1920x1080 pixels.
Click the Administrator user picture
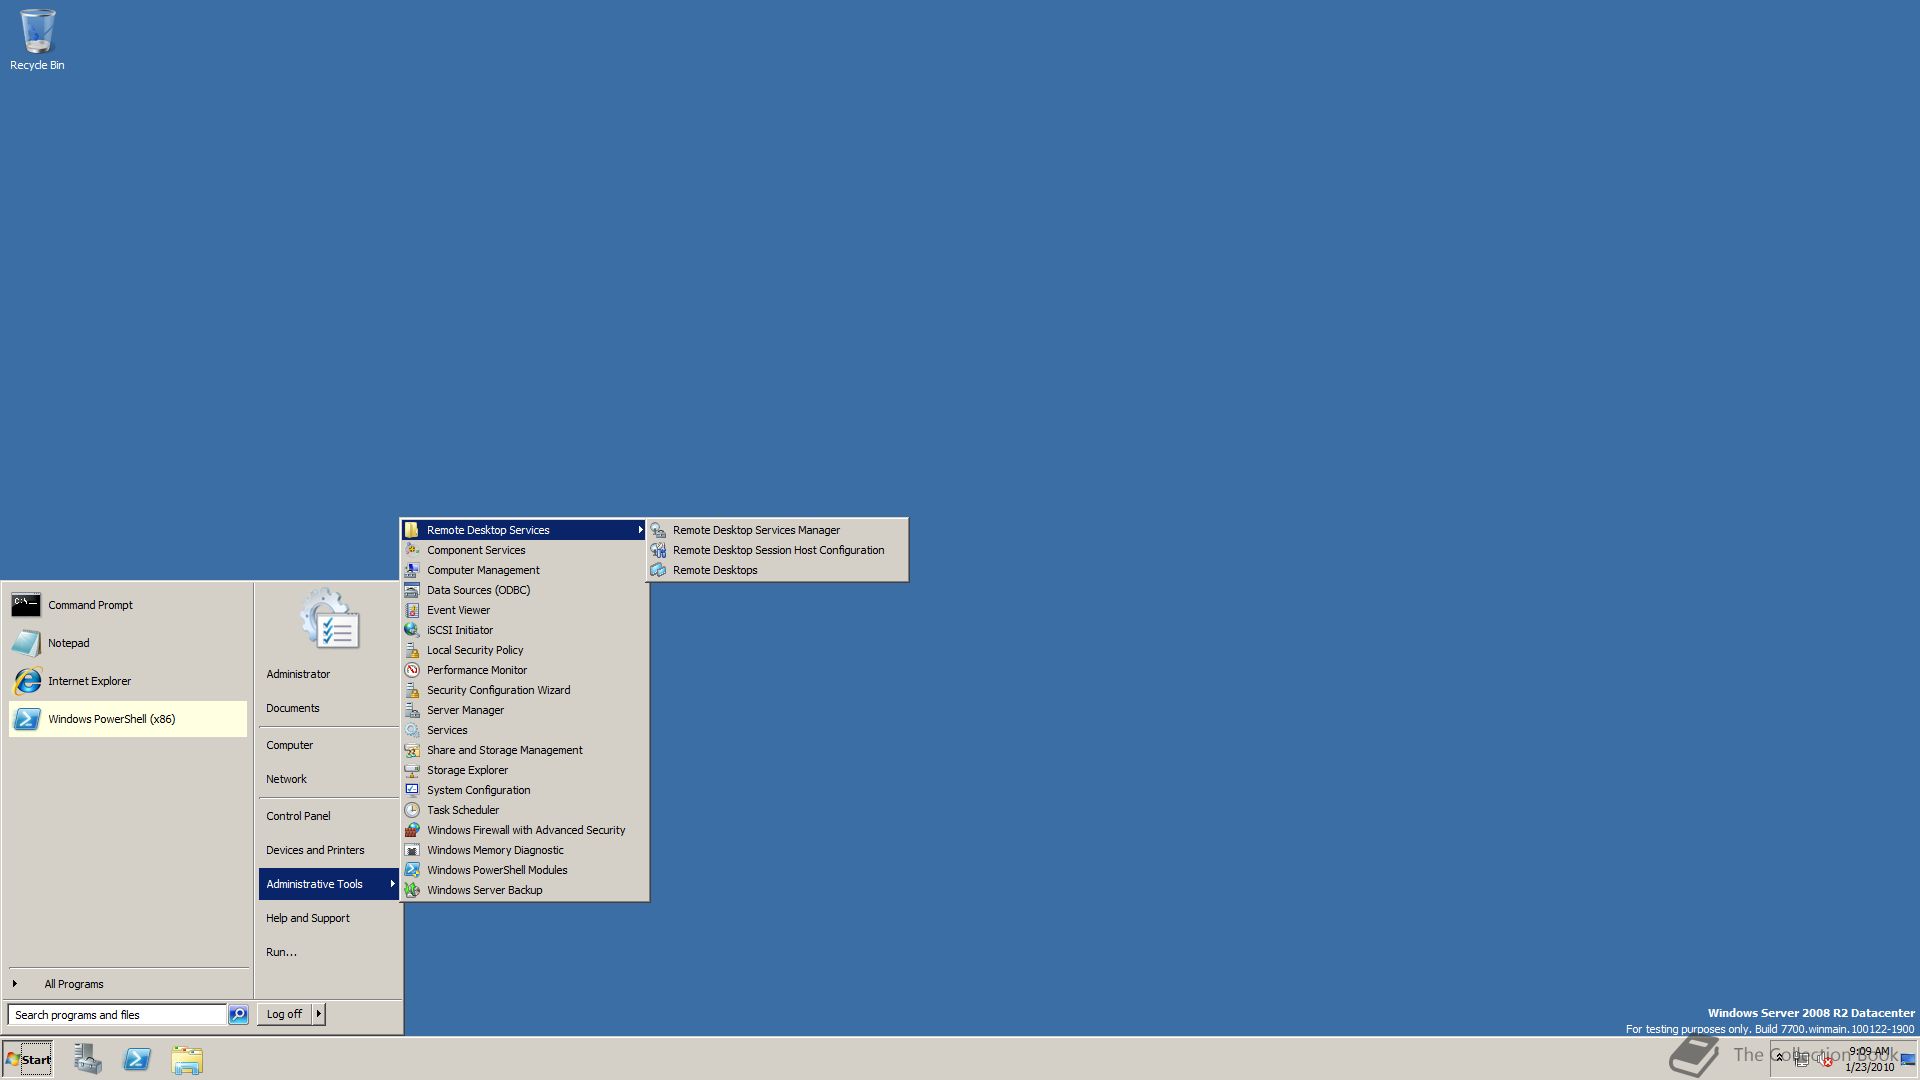click(x=330, y=619)
